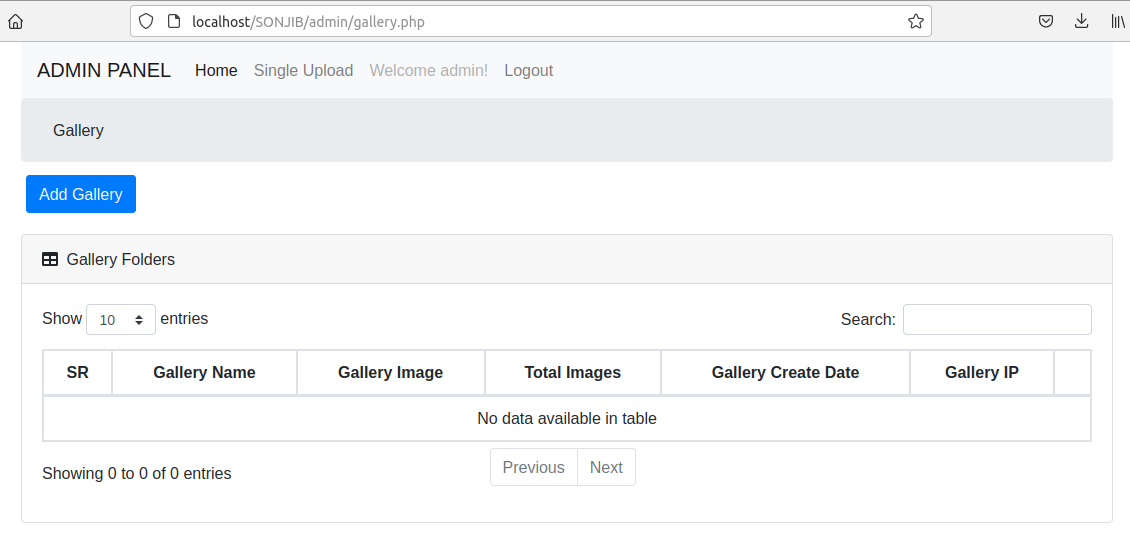The image size is (1130, 545).
Task: Sort by Gallery Create Date header
Action: [786, 373]
